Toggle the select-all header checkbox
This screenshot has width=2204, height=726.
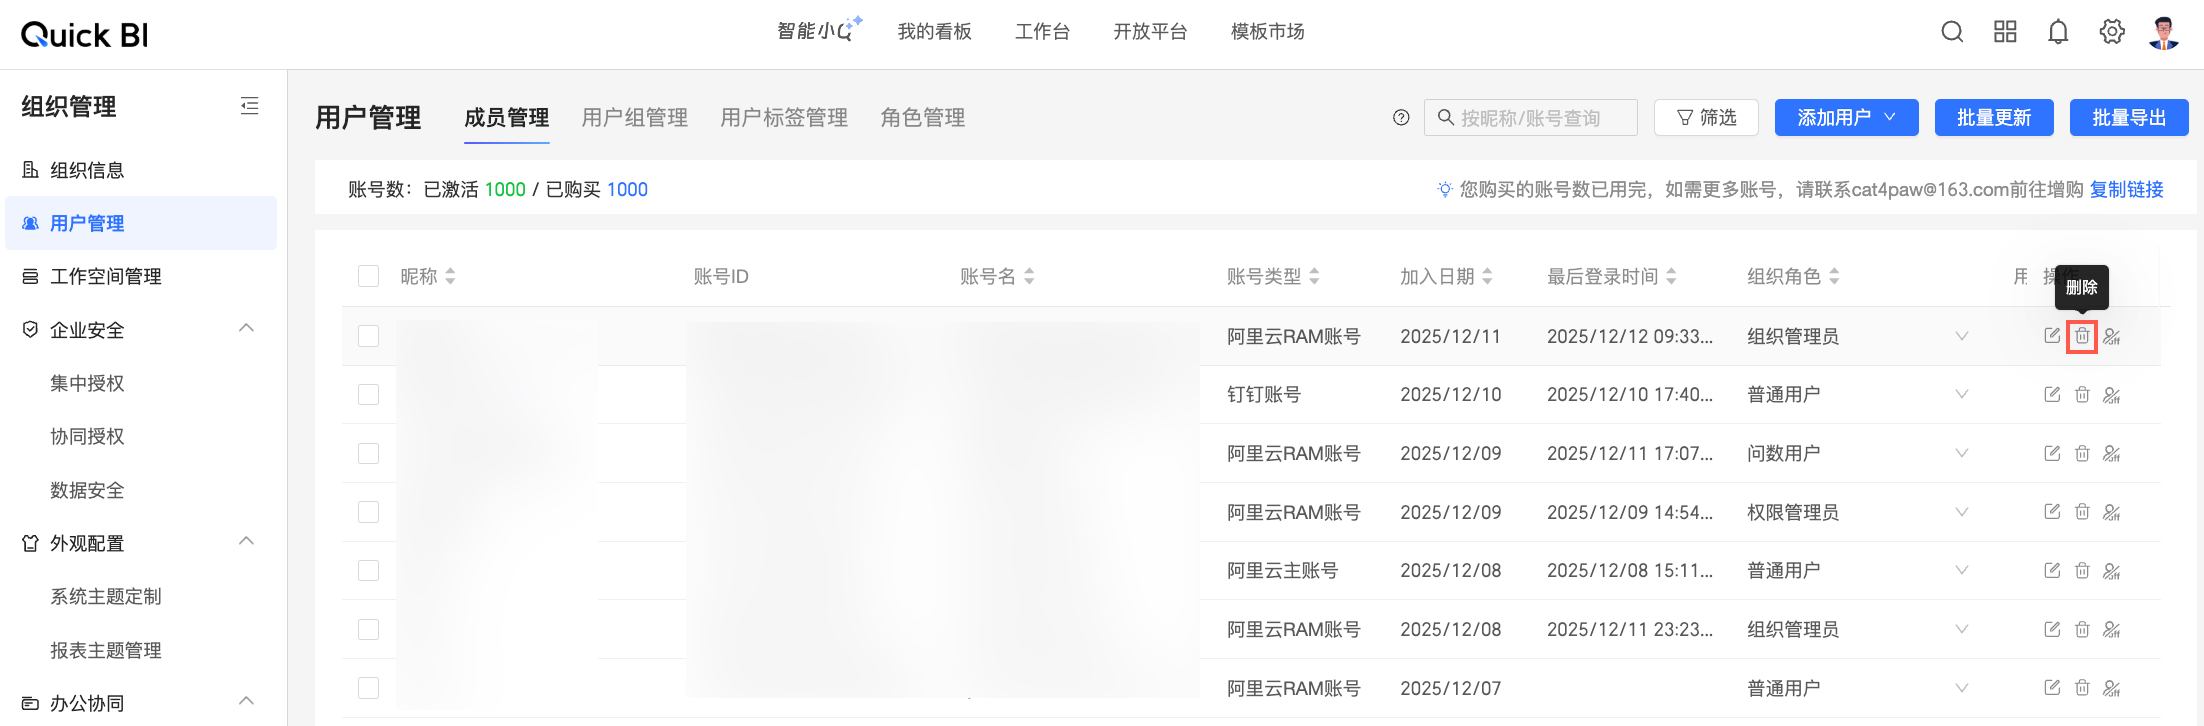369,276
